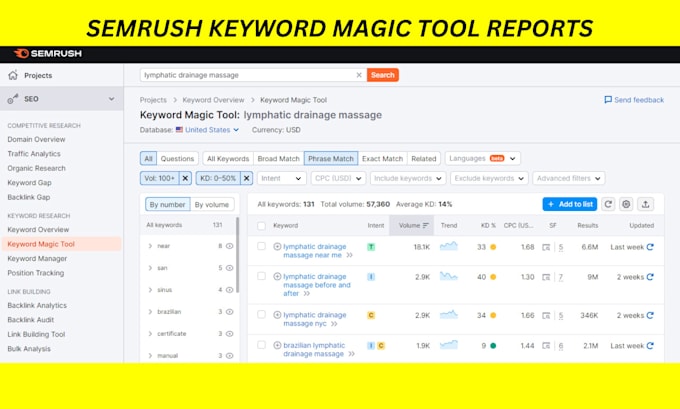Open the Exclude keywords dropdown
Image resolution: width=680 pixels, height=409 pixels.
pos(489,178)
